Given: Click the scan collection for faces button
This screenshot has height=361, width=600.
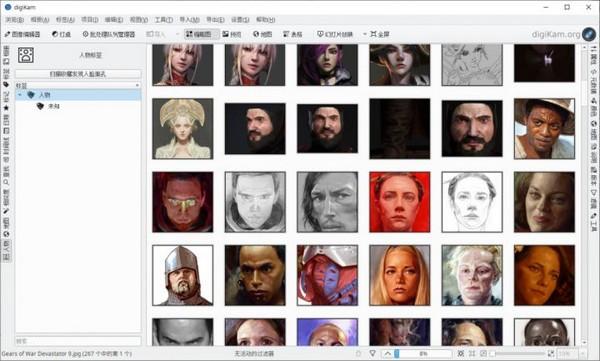Looking at the screenshot, I should click(x=78, y=74).
